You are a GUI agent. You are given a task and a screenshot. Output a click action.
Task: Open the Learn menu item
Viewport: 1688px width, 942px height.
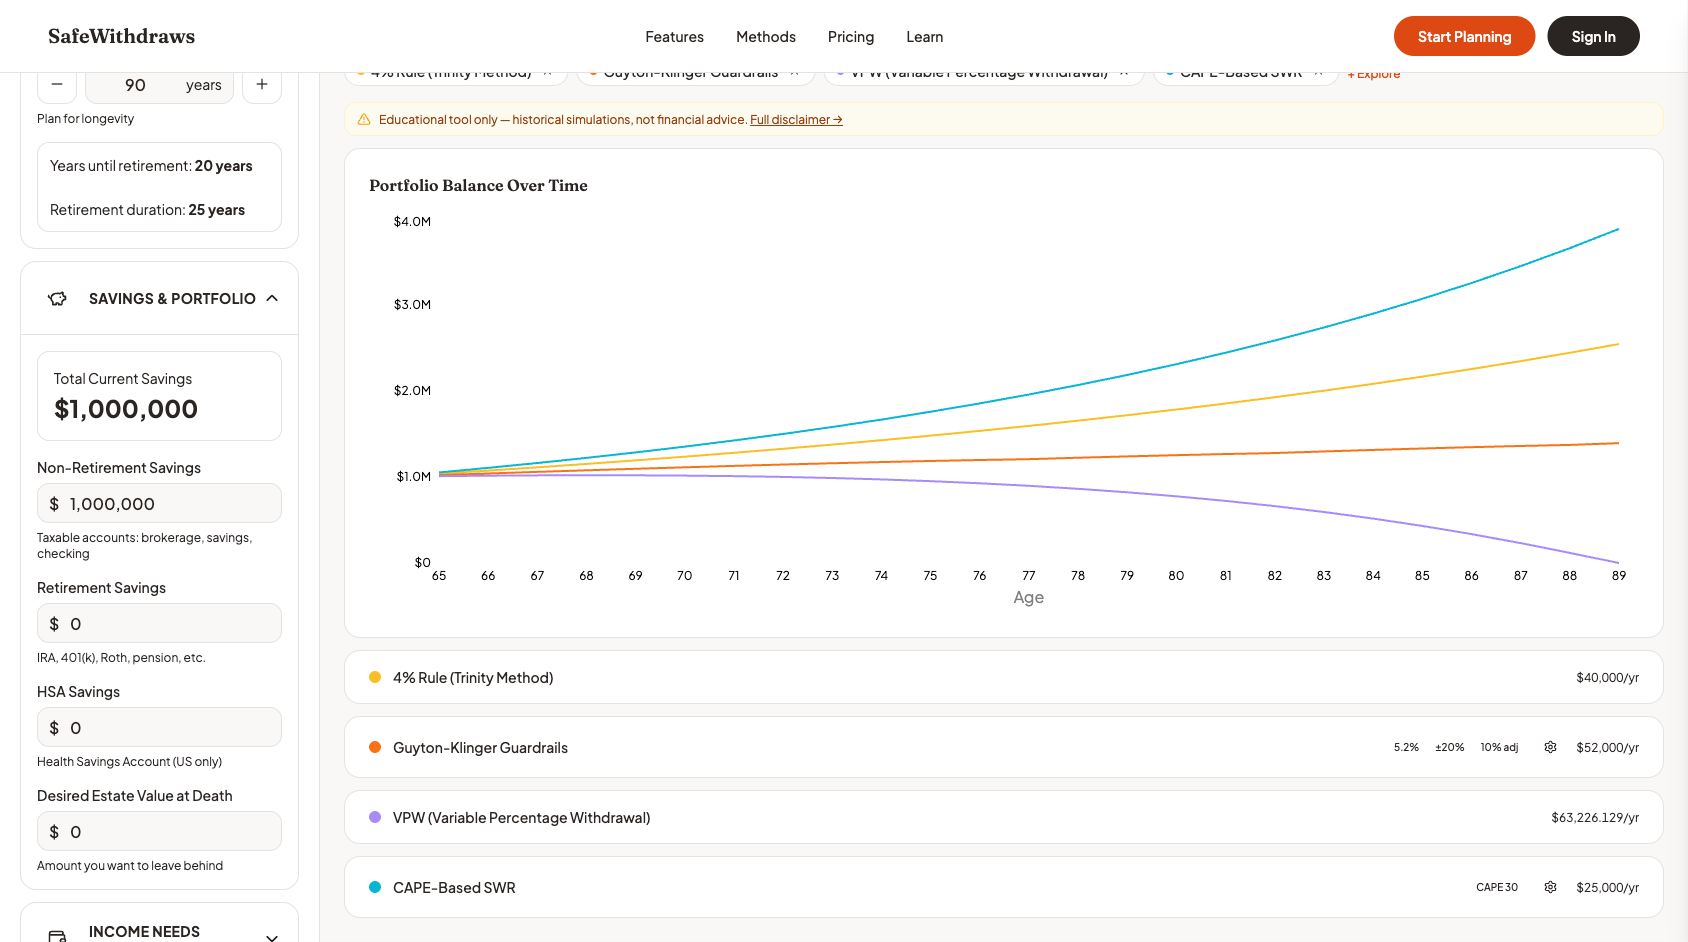coord(925,37)
